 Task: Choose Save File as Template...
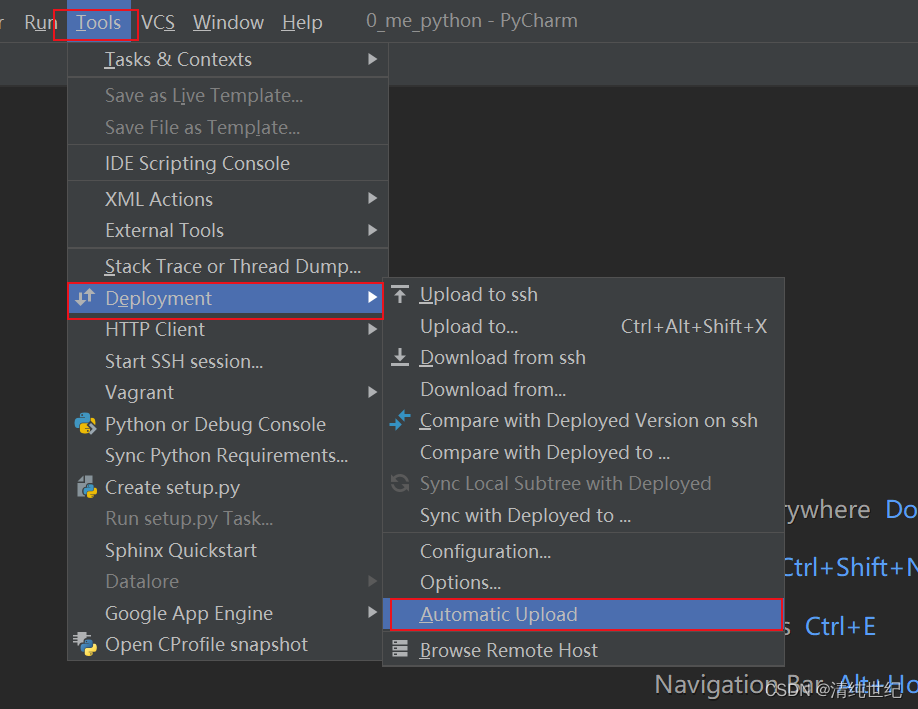click(x=228, y=127)
